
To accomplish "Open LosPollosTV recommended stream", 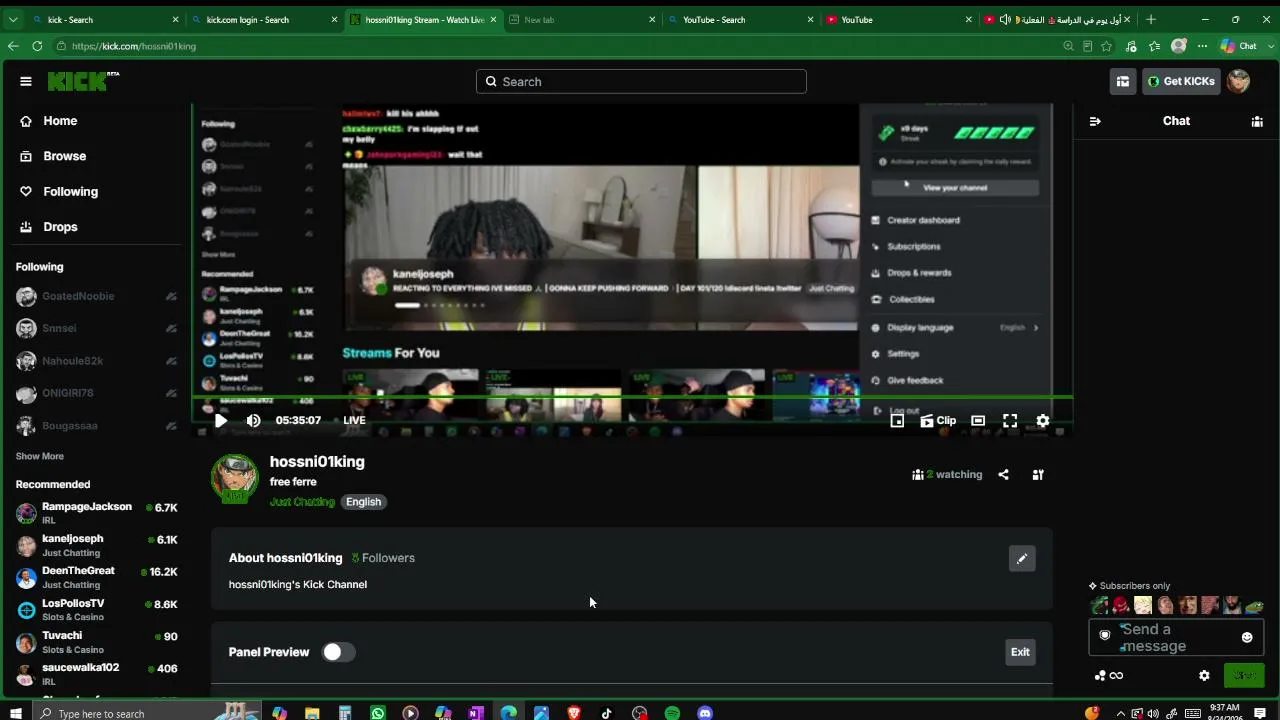I will (96, 610).
